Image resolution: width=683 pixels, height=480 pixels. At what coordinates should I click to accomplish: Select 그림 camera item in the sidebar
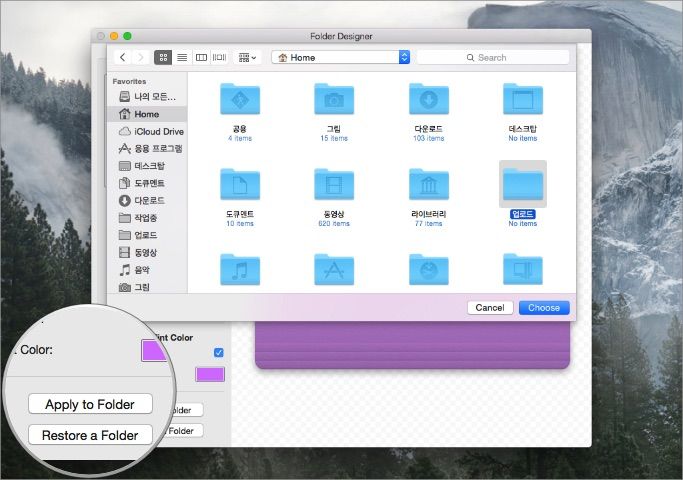click(147, 287)
